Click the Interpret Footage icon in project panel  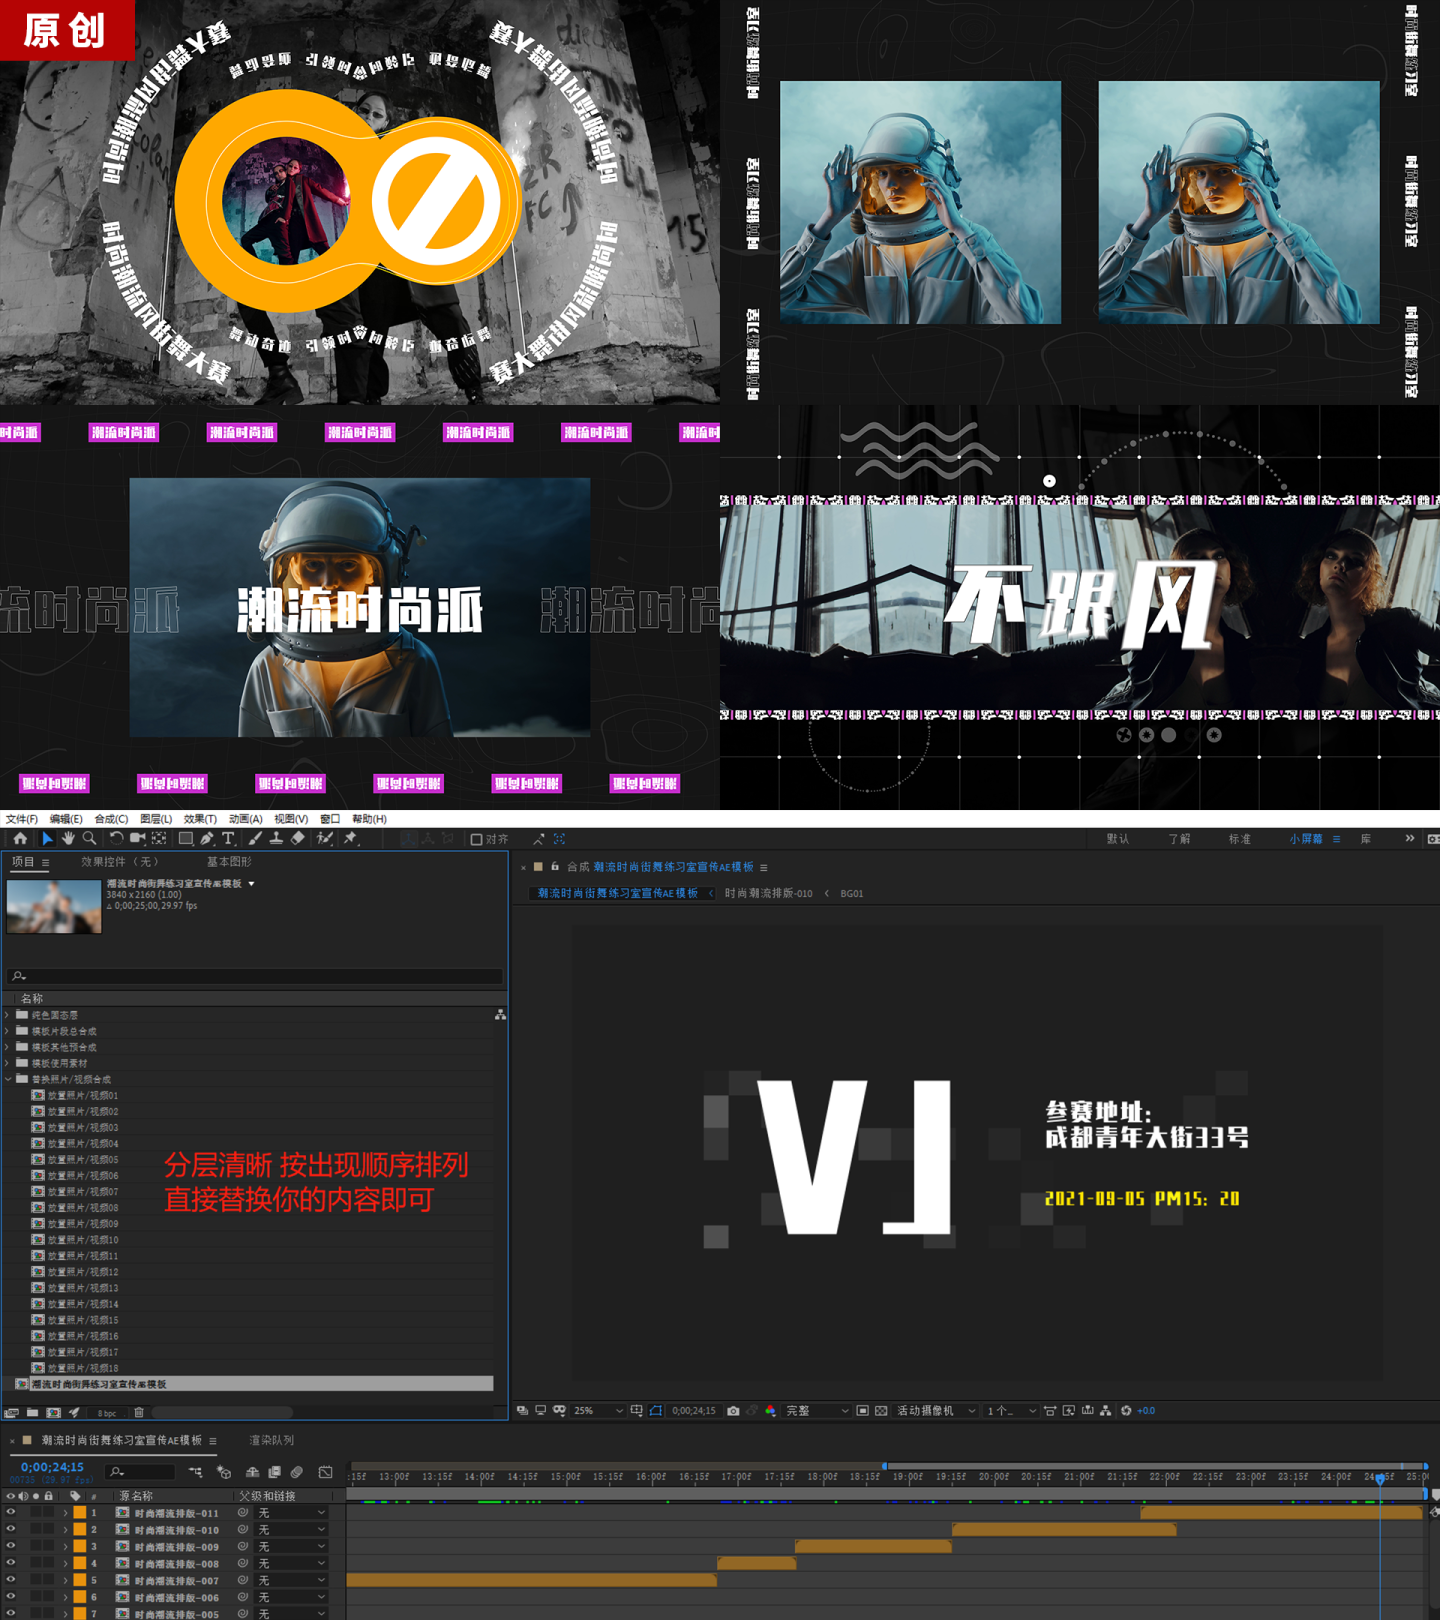pyautogui.click(x=12, y=1413)
